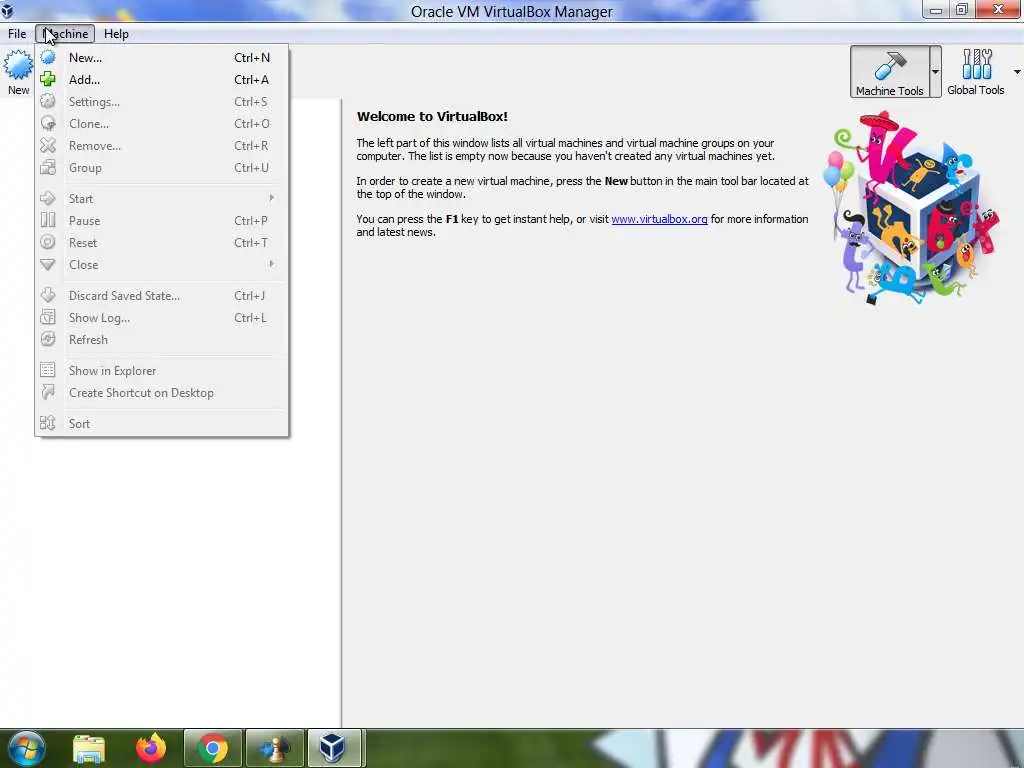The width and height of the screenshot is (1024, 768).
Task: Launch Firefox from the taskbar
Action: (151, 748)
